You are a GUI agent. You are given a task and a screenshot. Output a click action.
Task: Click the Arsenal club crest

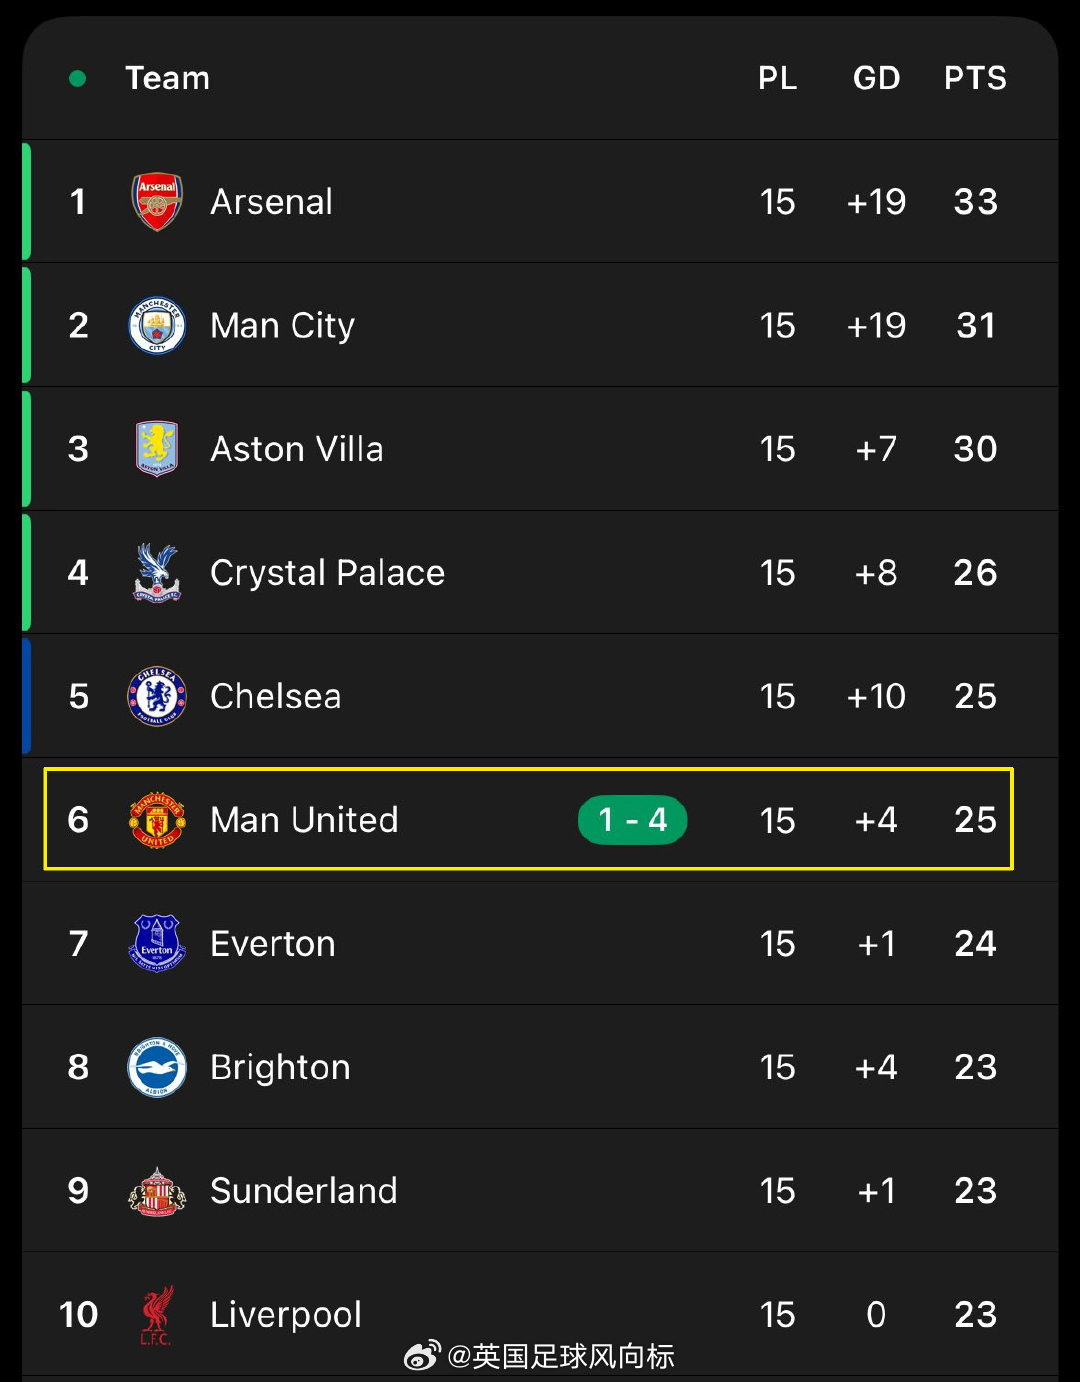pyautogui.click(x=157, y=201)
